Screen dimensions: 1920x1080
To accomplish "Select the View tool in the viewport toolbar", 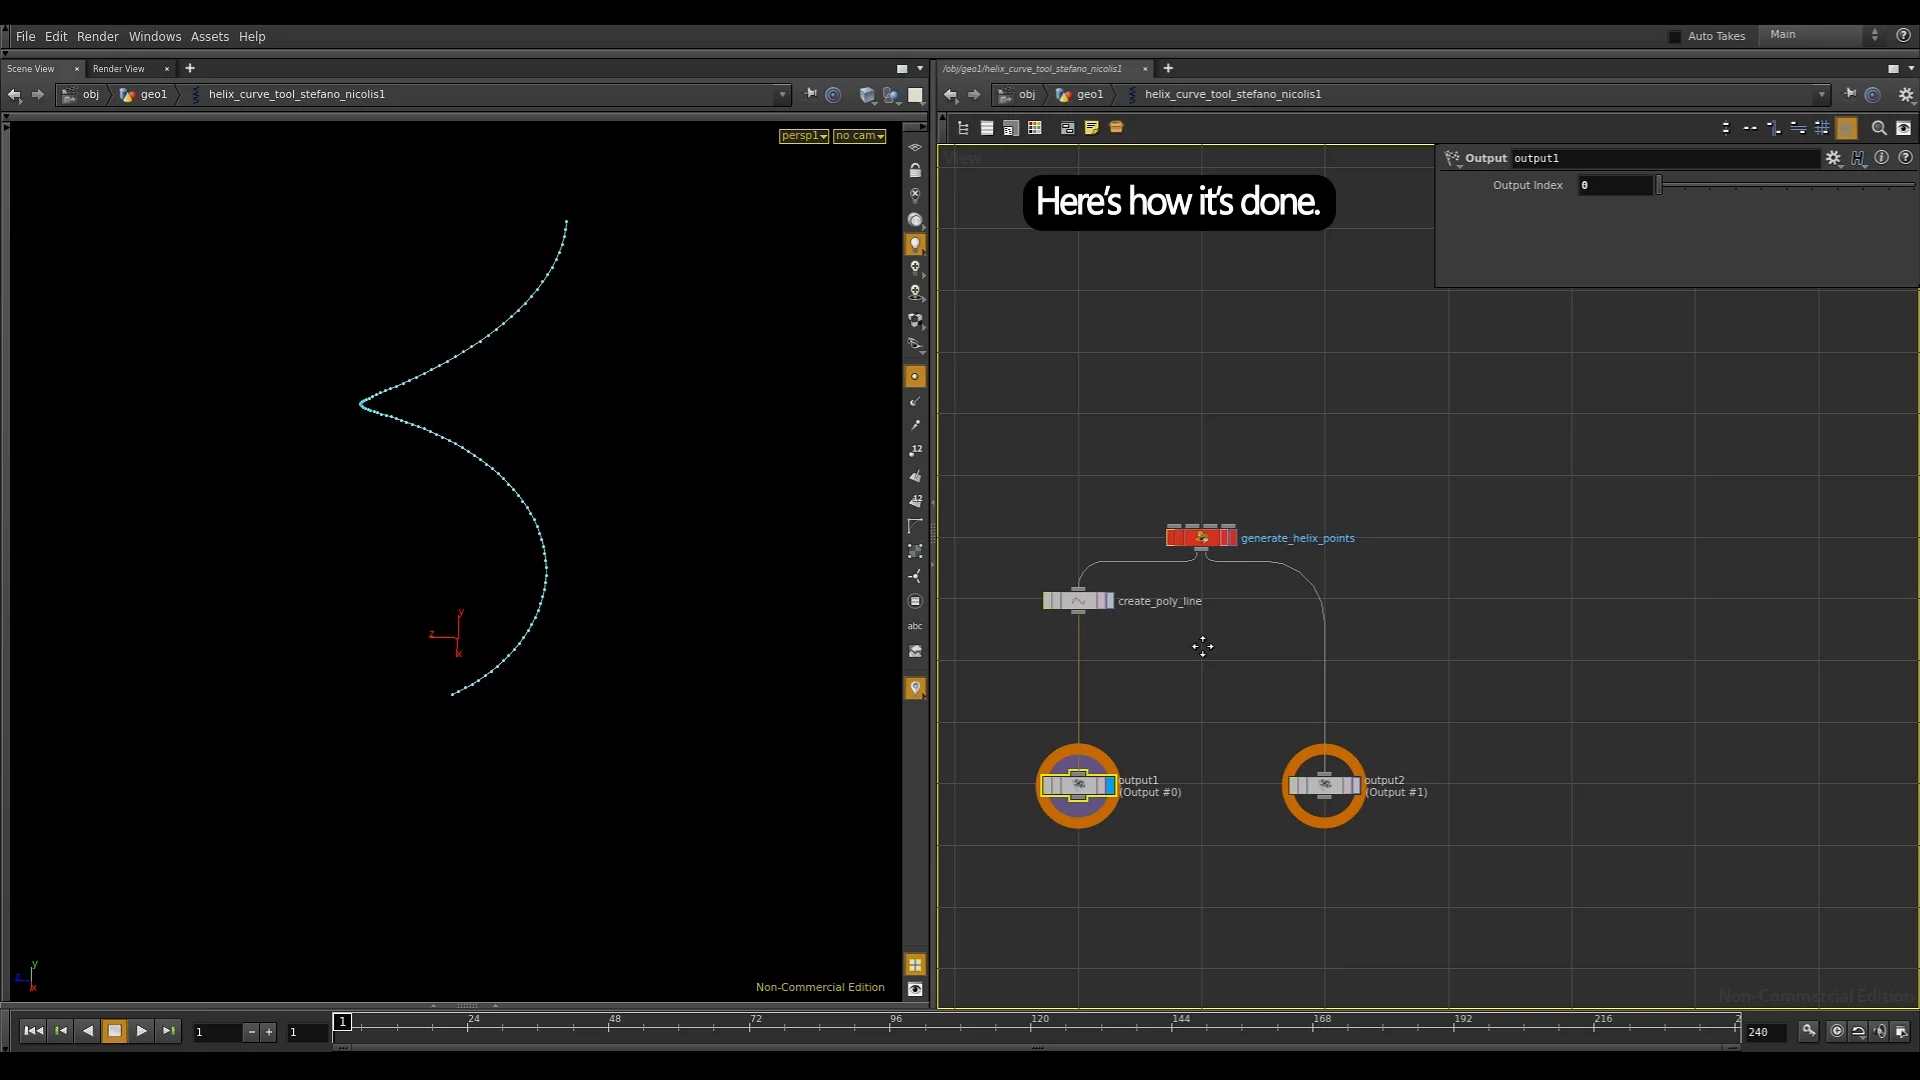I will click(917, 147).
